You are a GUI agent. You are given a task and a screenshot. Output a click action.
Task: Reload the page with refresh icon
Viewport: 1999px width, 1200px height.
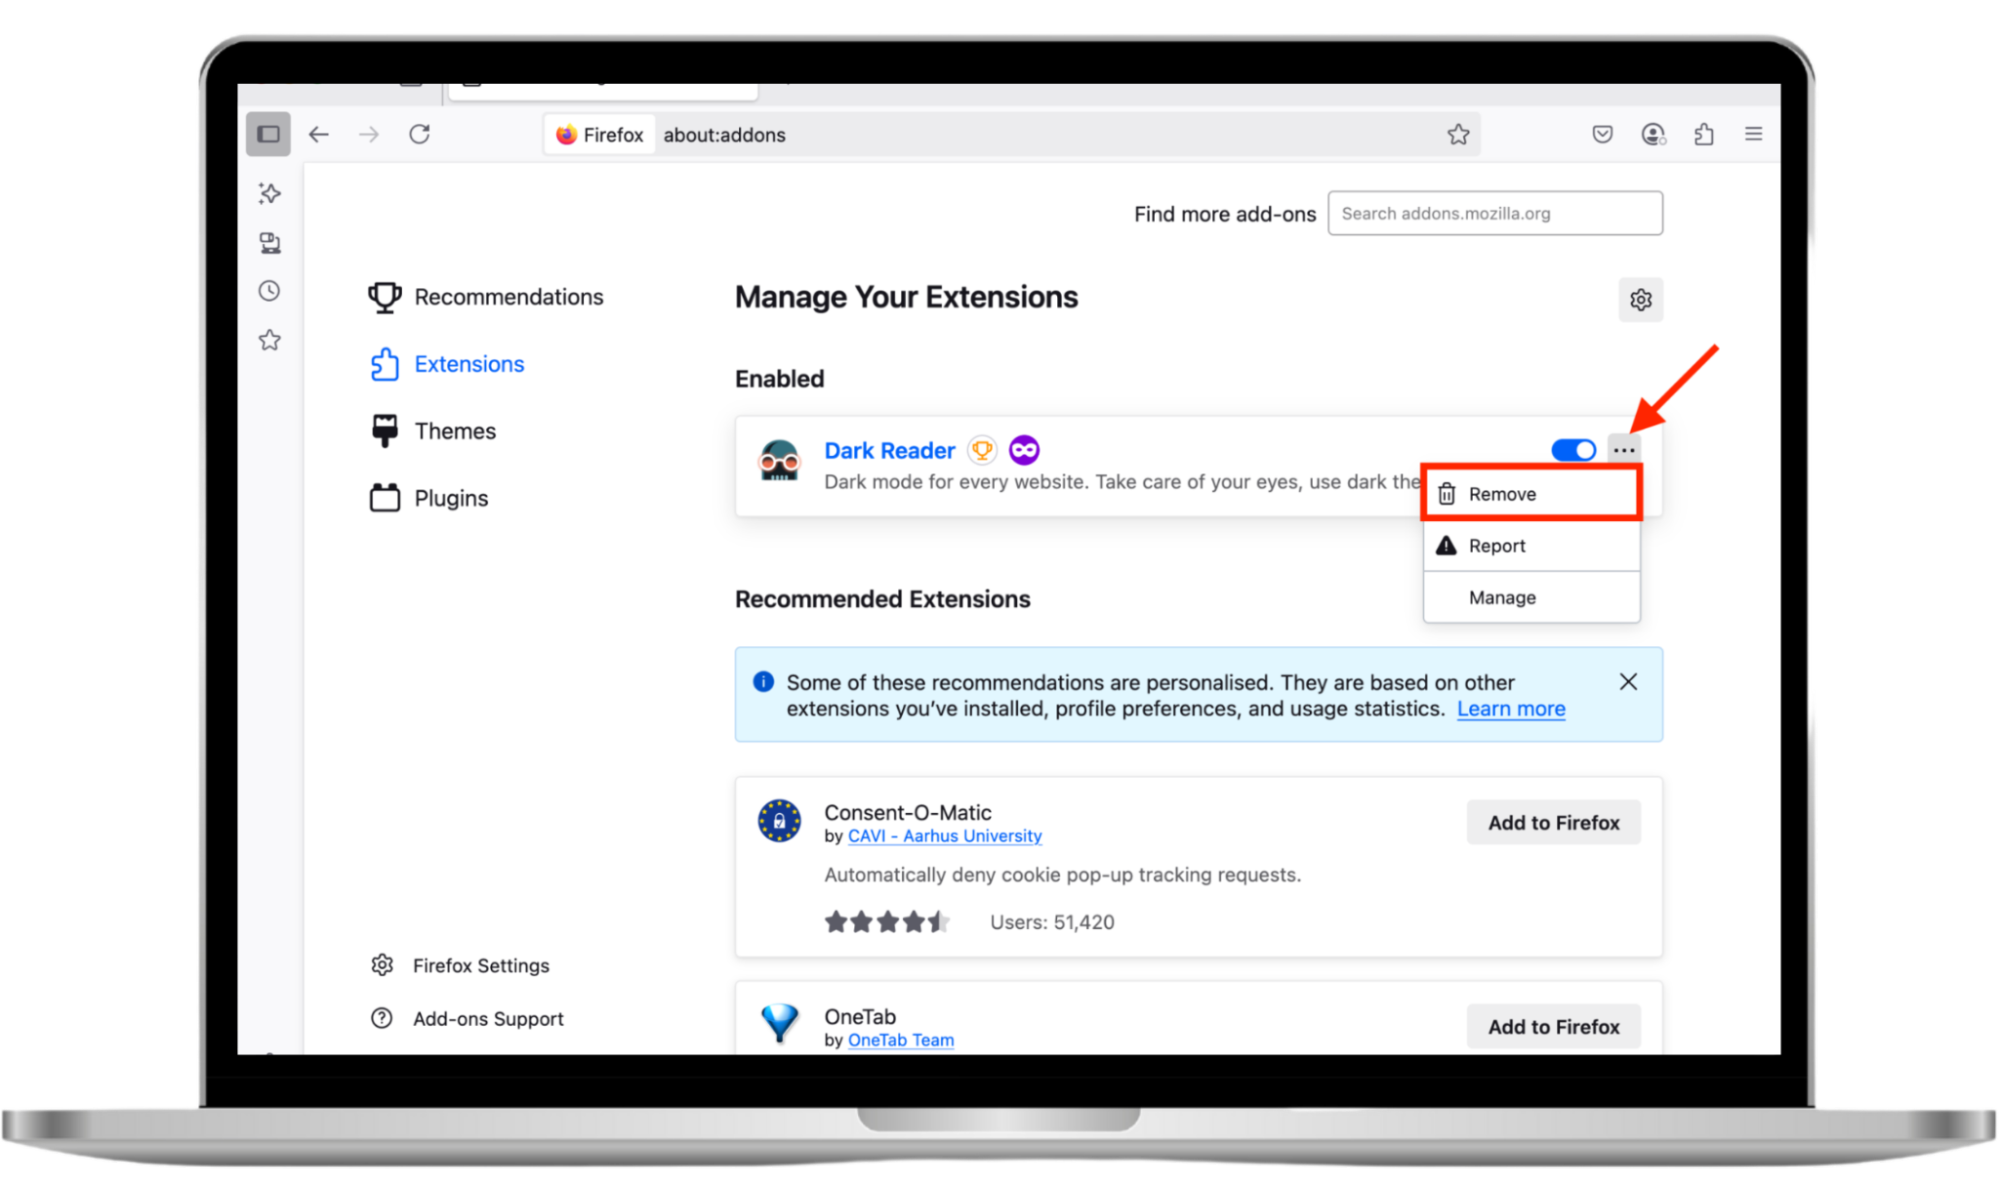coord(419,134)
